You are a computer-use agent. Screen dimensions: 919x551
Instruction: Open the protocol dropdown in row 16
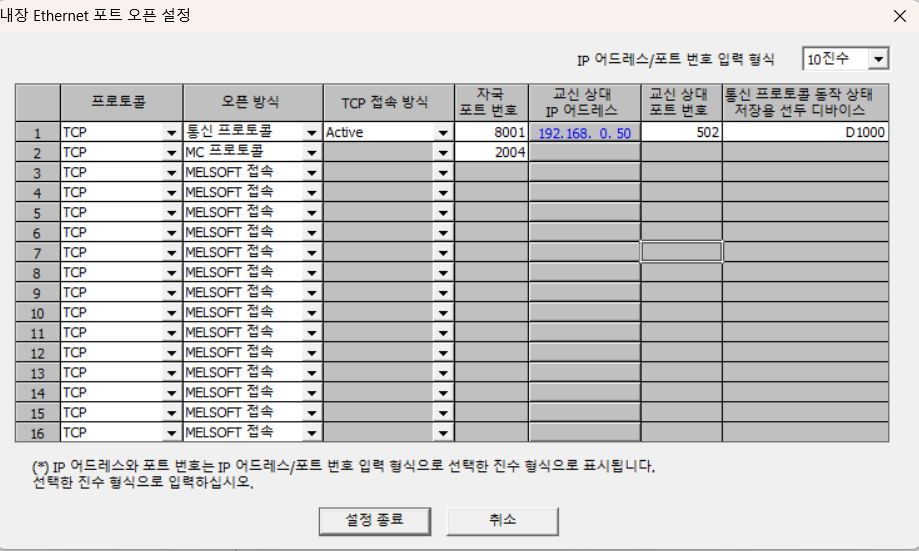pyautogui.click(x=171, y=433)
